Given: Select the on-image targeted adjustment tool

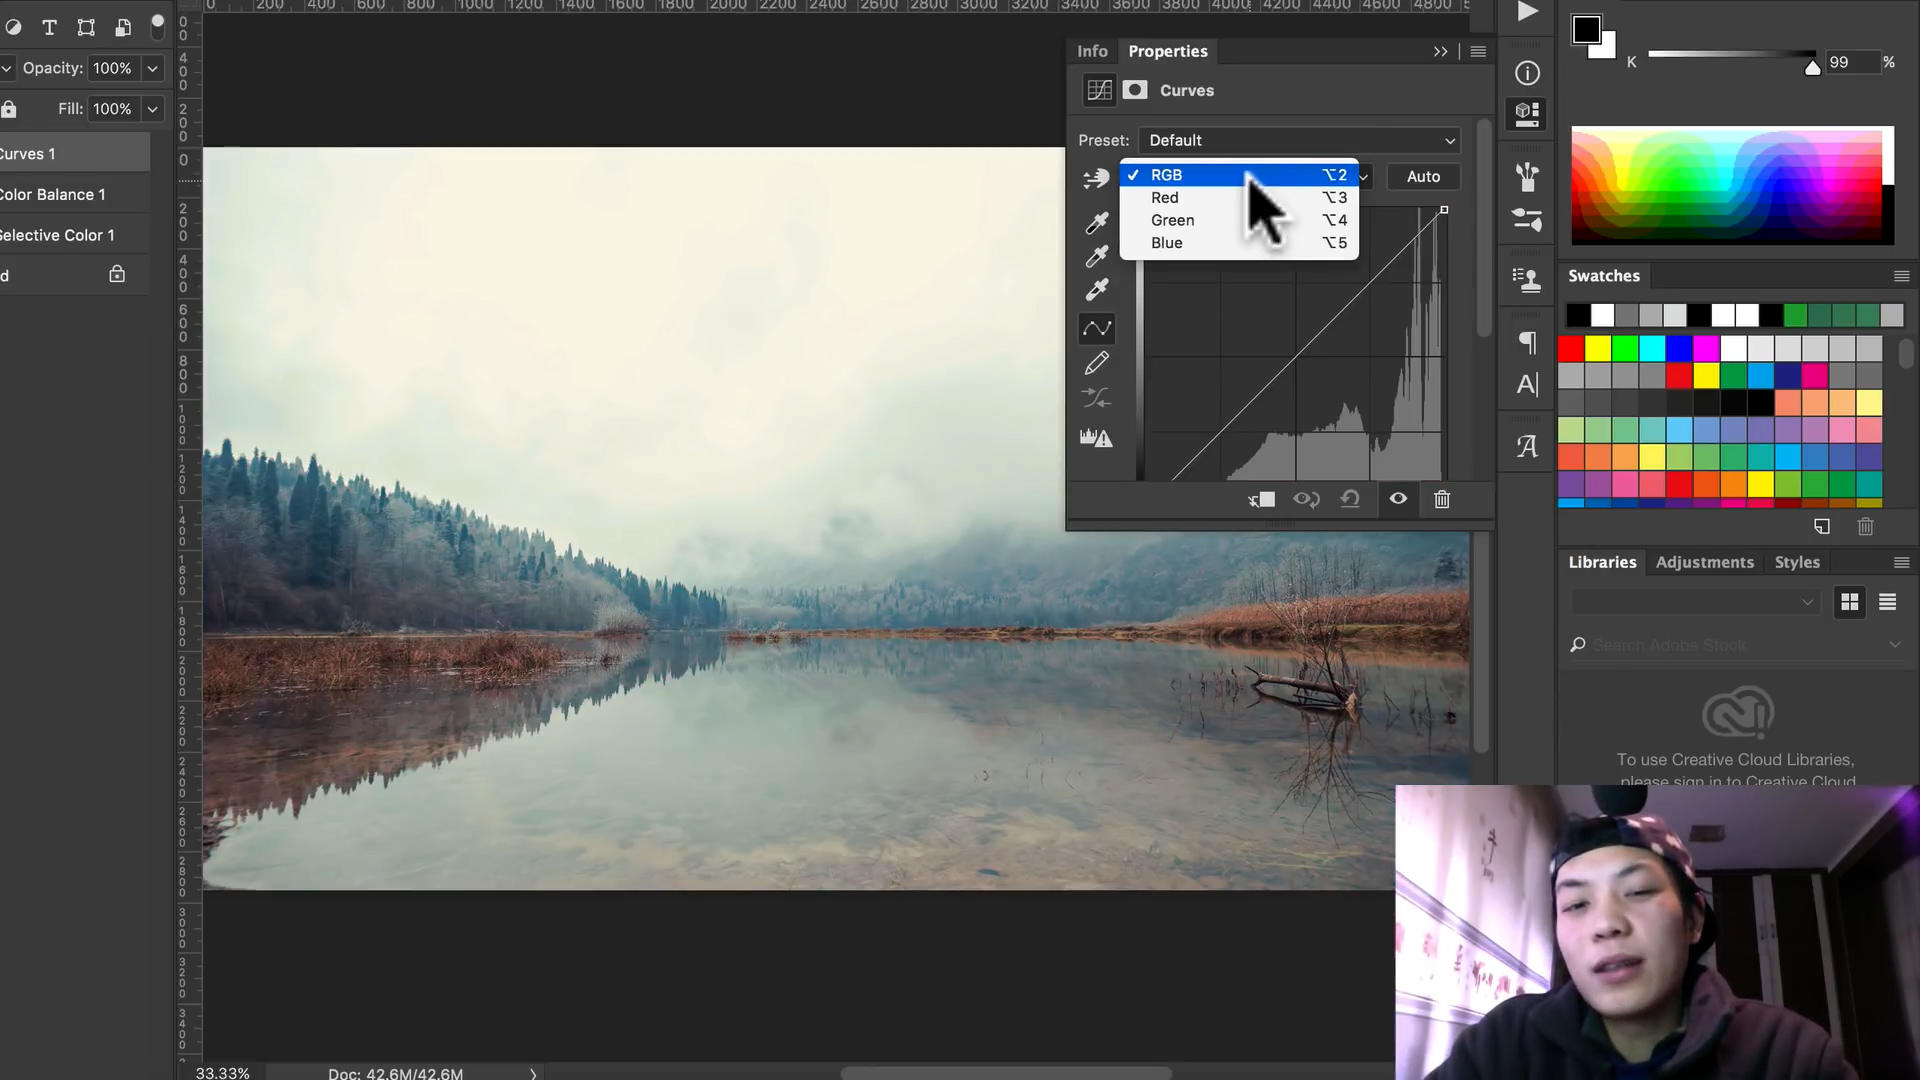Looking at the screenshot, I should click(1096, 178).
